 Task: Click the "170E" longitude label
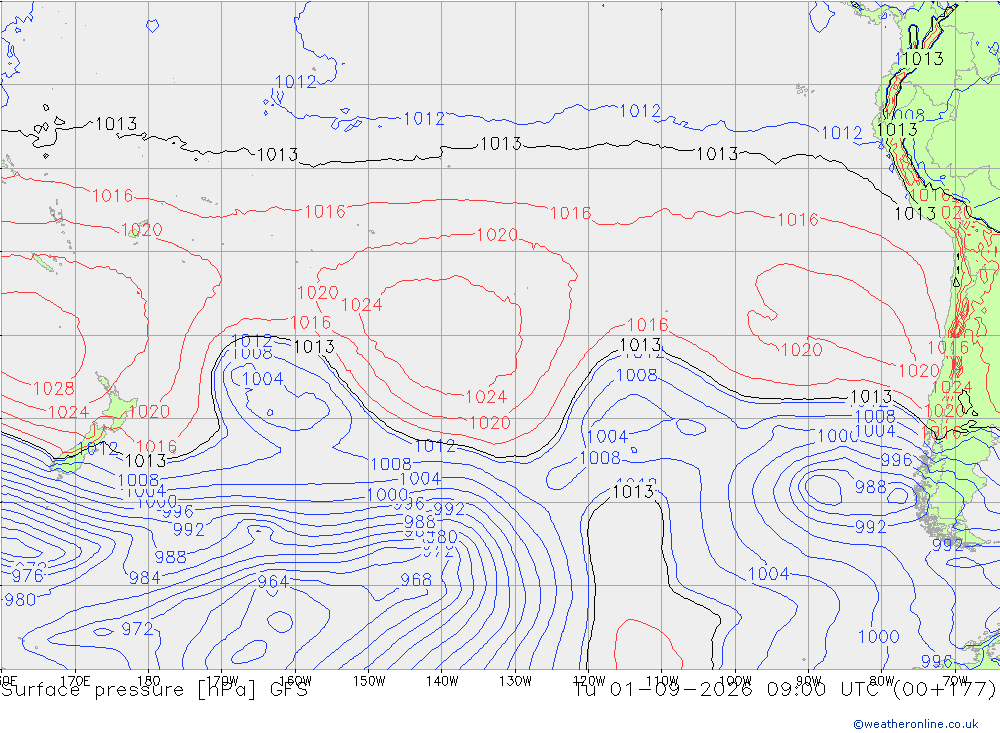click(x=75, y=681)
